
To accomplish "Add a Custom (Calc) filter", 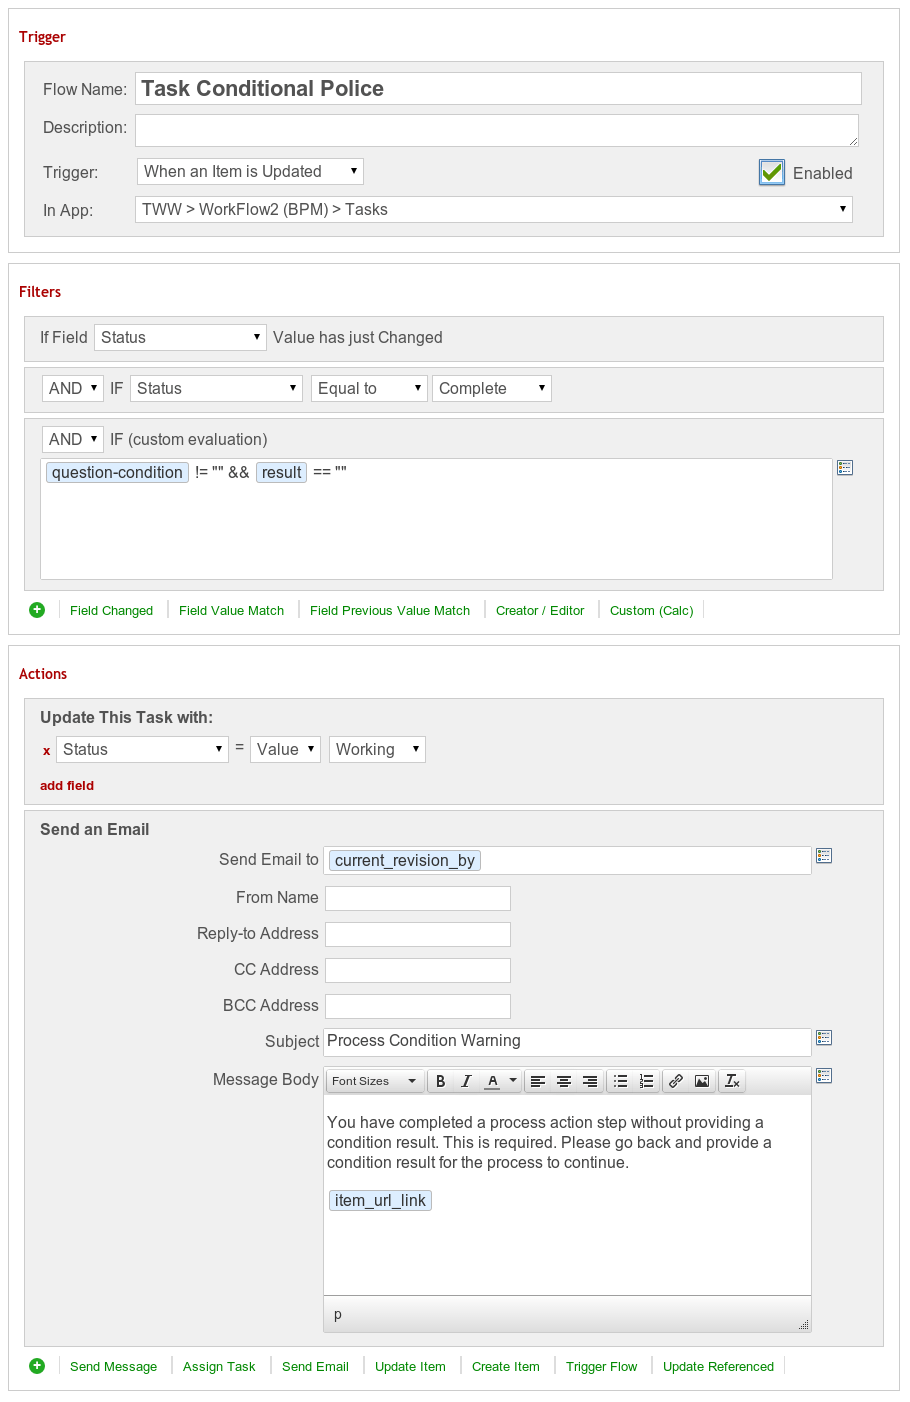I will coord(651,610).
